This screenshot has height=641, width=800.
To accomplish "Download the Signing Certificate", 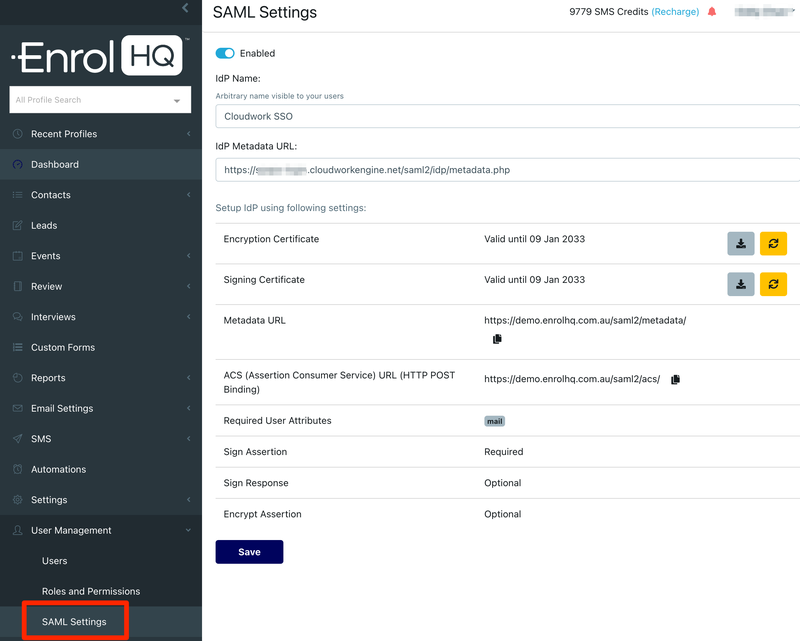I will [x=741, y=284].
